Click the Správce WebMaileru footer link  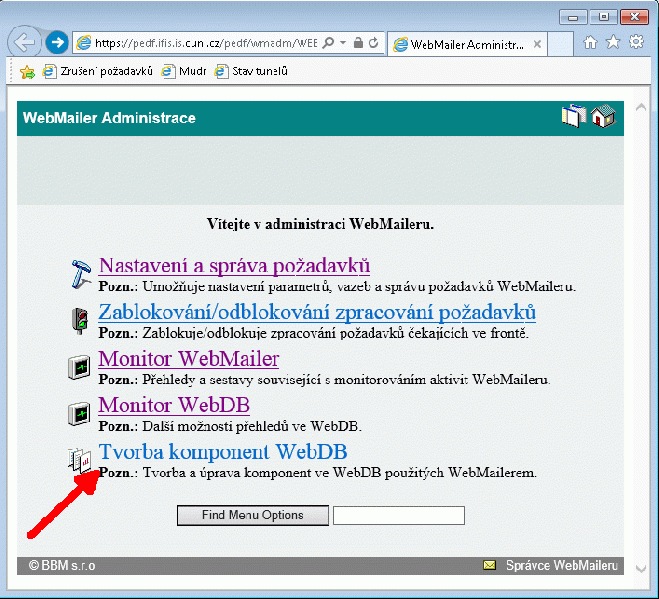point(561,565)
